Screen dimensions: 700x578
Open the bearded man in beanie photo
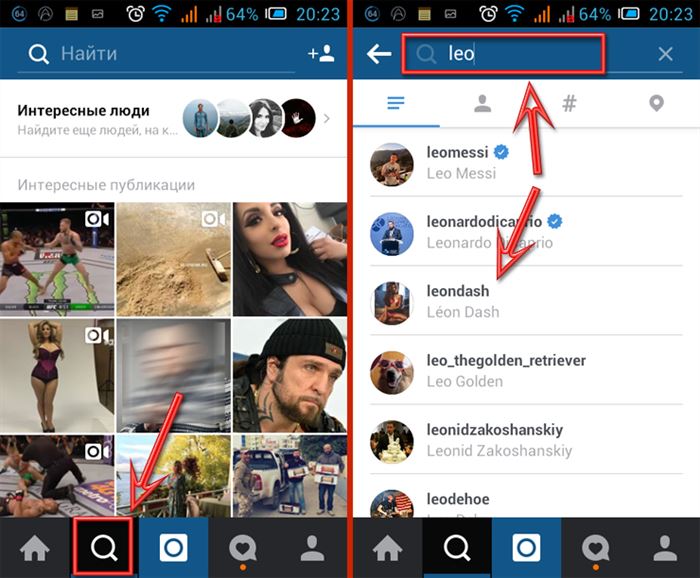(290, 375)
